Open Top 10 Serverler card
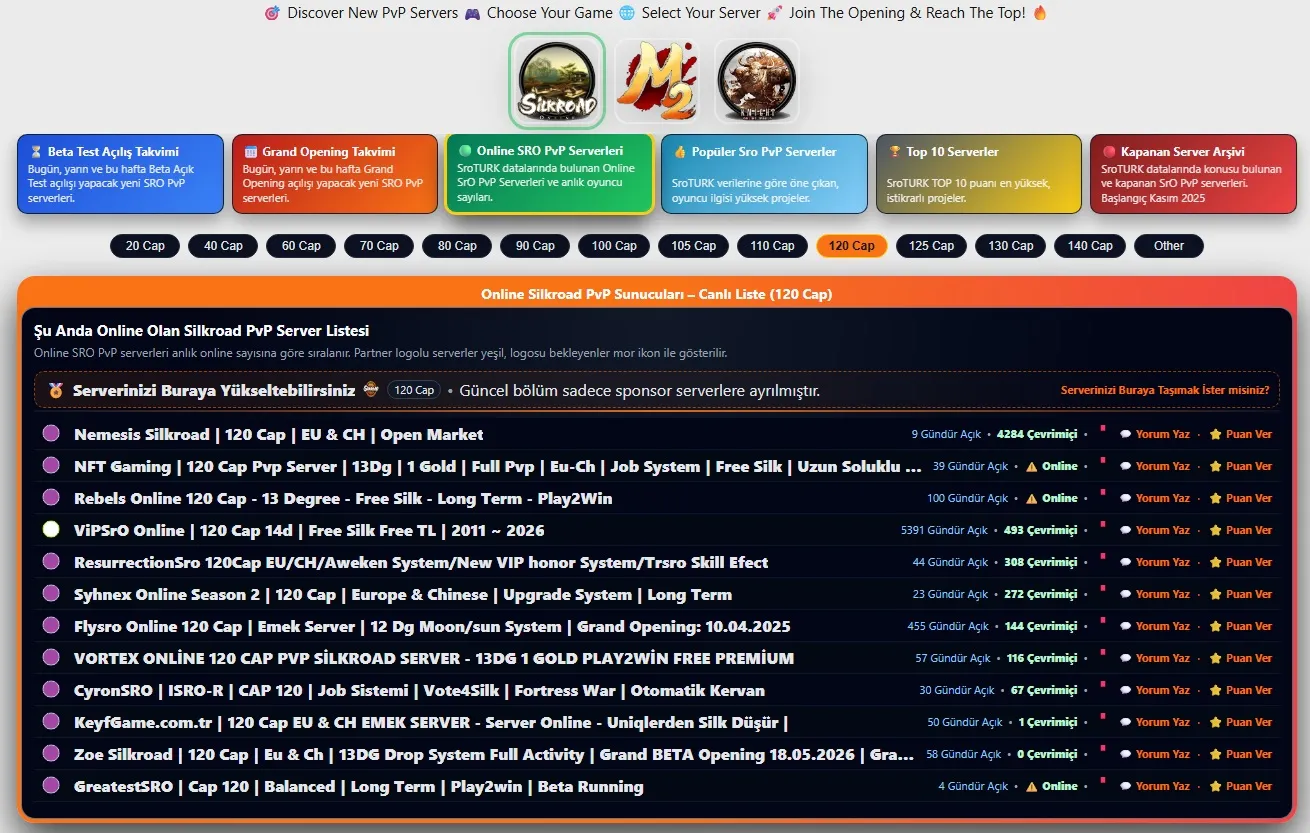 pos(979,174)
